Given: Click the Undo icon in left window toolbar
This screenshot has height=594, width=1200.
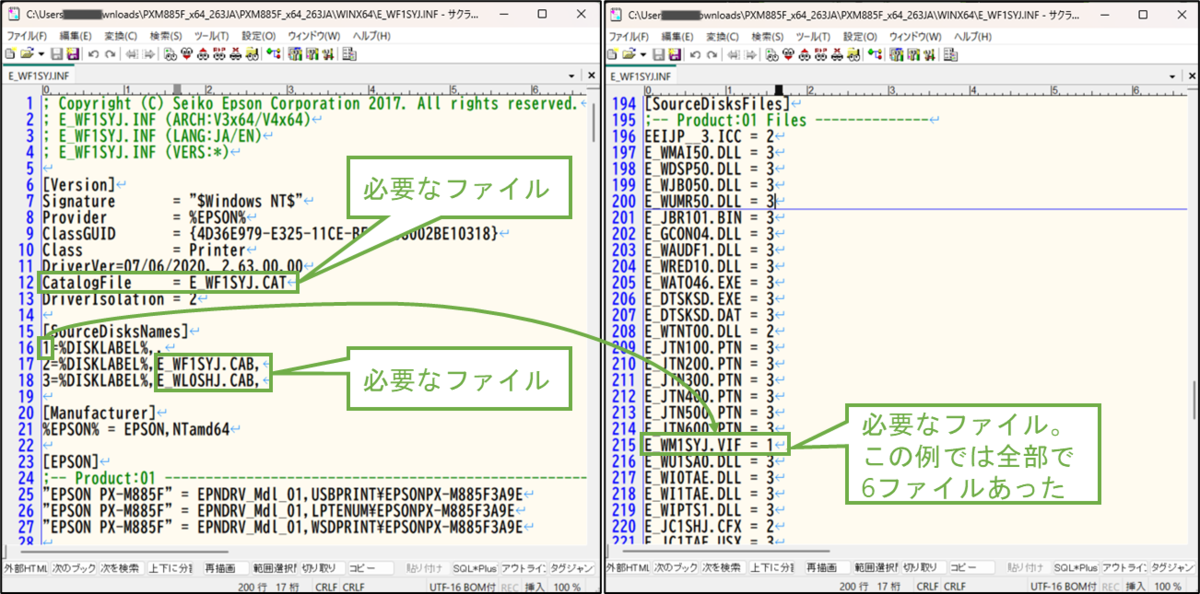Looking at the screenshot, I should click(92, 53).
